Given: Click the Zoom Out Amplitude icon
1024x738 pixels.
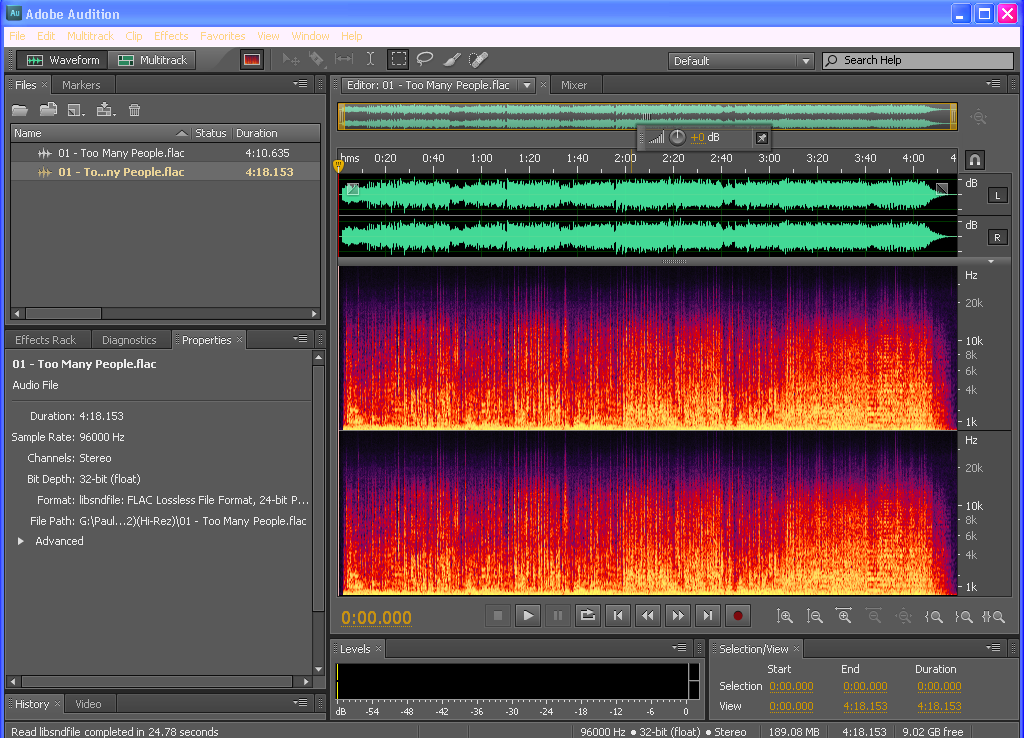Looking at the screenshot, I should pyautogui.click(x=814, y=616).
